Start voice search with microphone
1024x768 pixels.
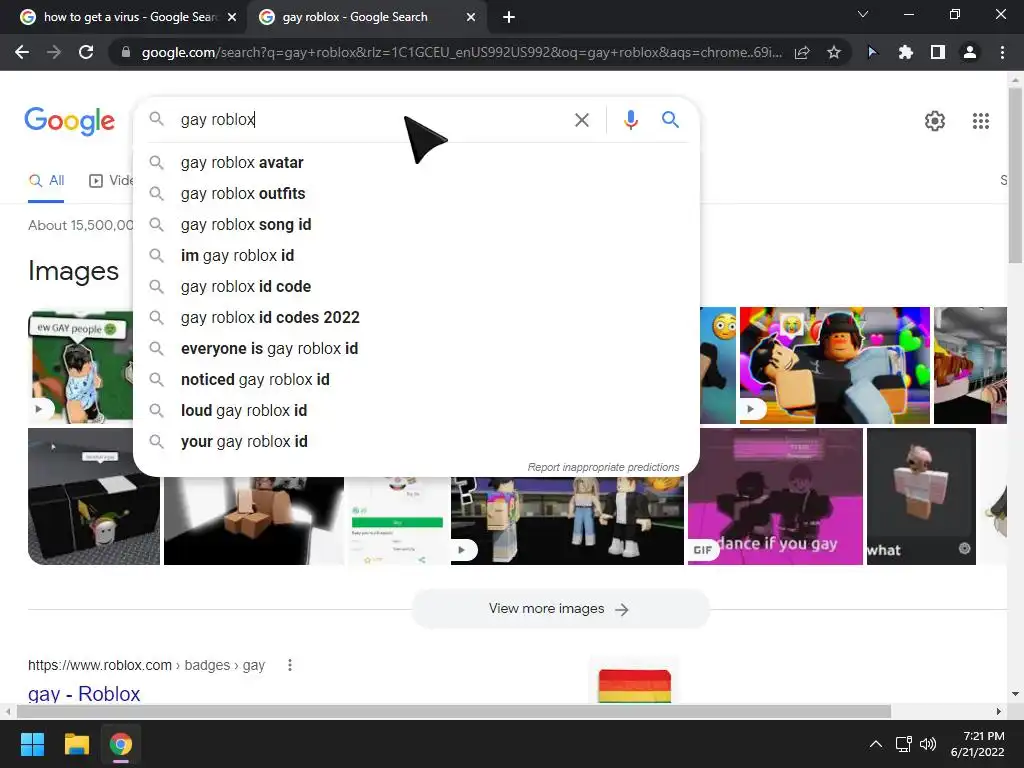pyautogui.click(x=630, y=120)
